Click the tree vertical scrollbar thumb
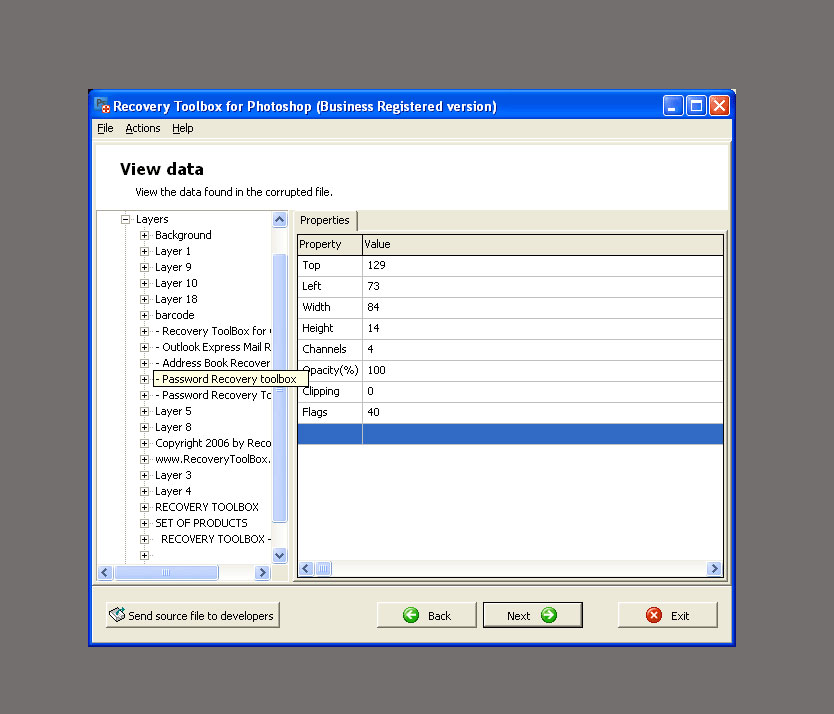Viewport: 834px width, 714px height. pos(279,388)
